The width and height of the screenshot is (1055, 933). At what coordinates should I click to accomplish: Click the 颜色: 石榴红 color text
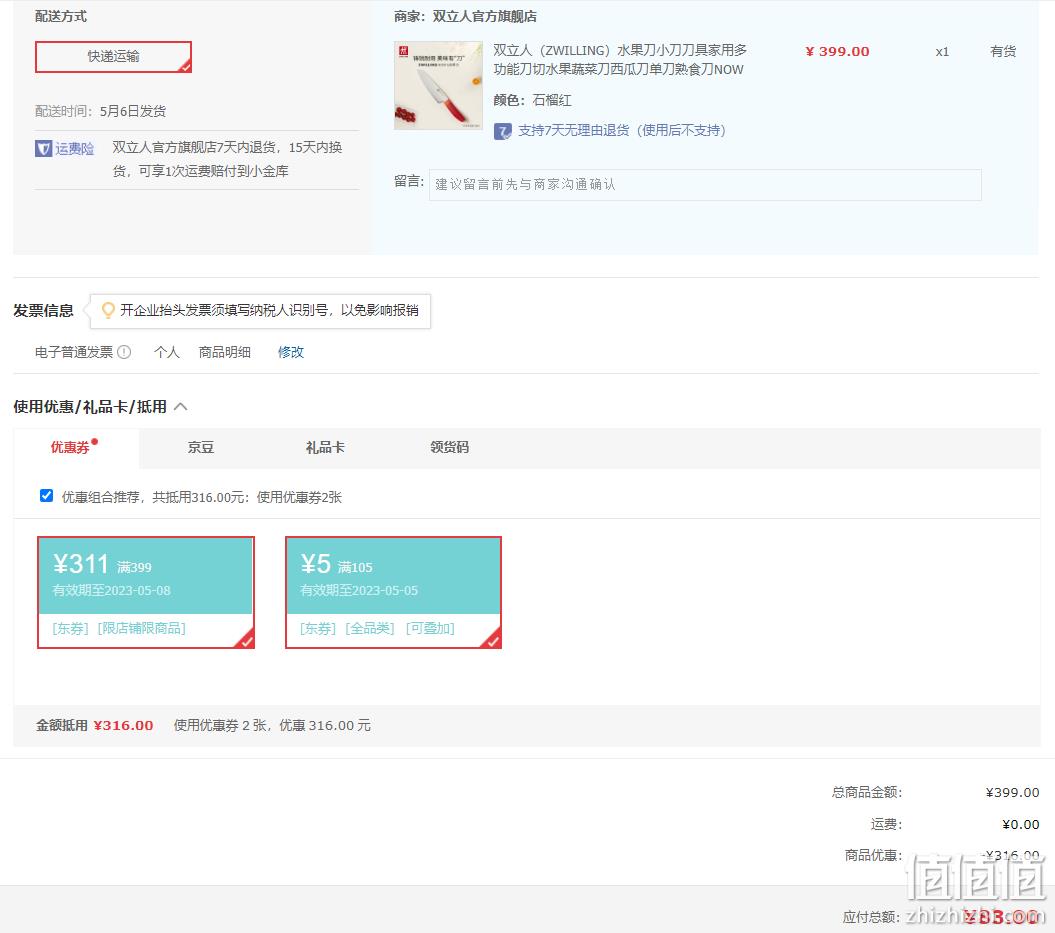(x=532, y=100)
